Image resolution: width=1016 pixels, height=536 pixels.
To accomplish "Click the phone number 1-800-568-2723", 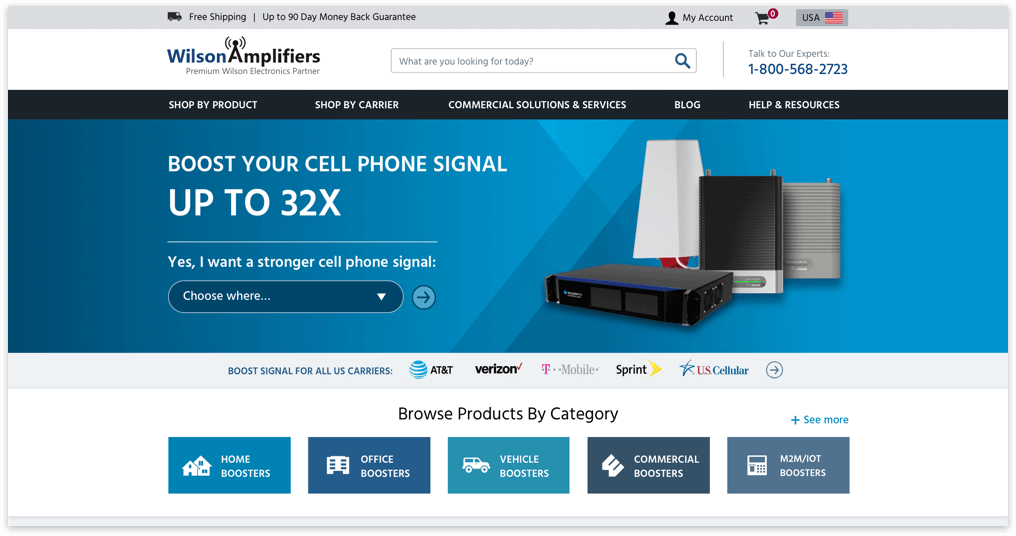I will [x=798, y=69].
